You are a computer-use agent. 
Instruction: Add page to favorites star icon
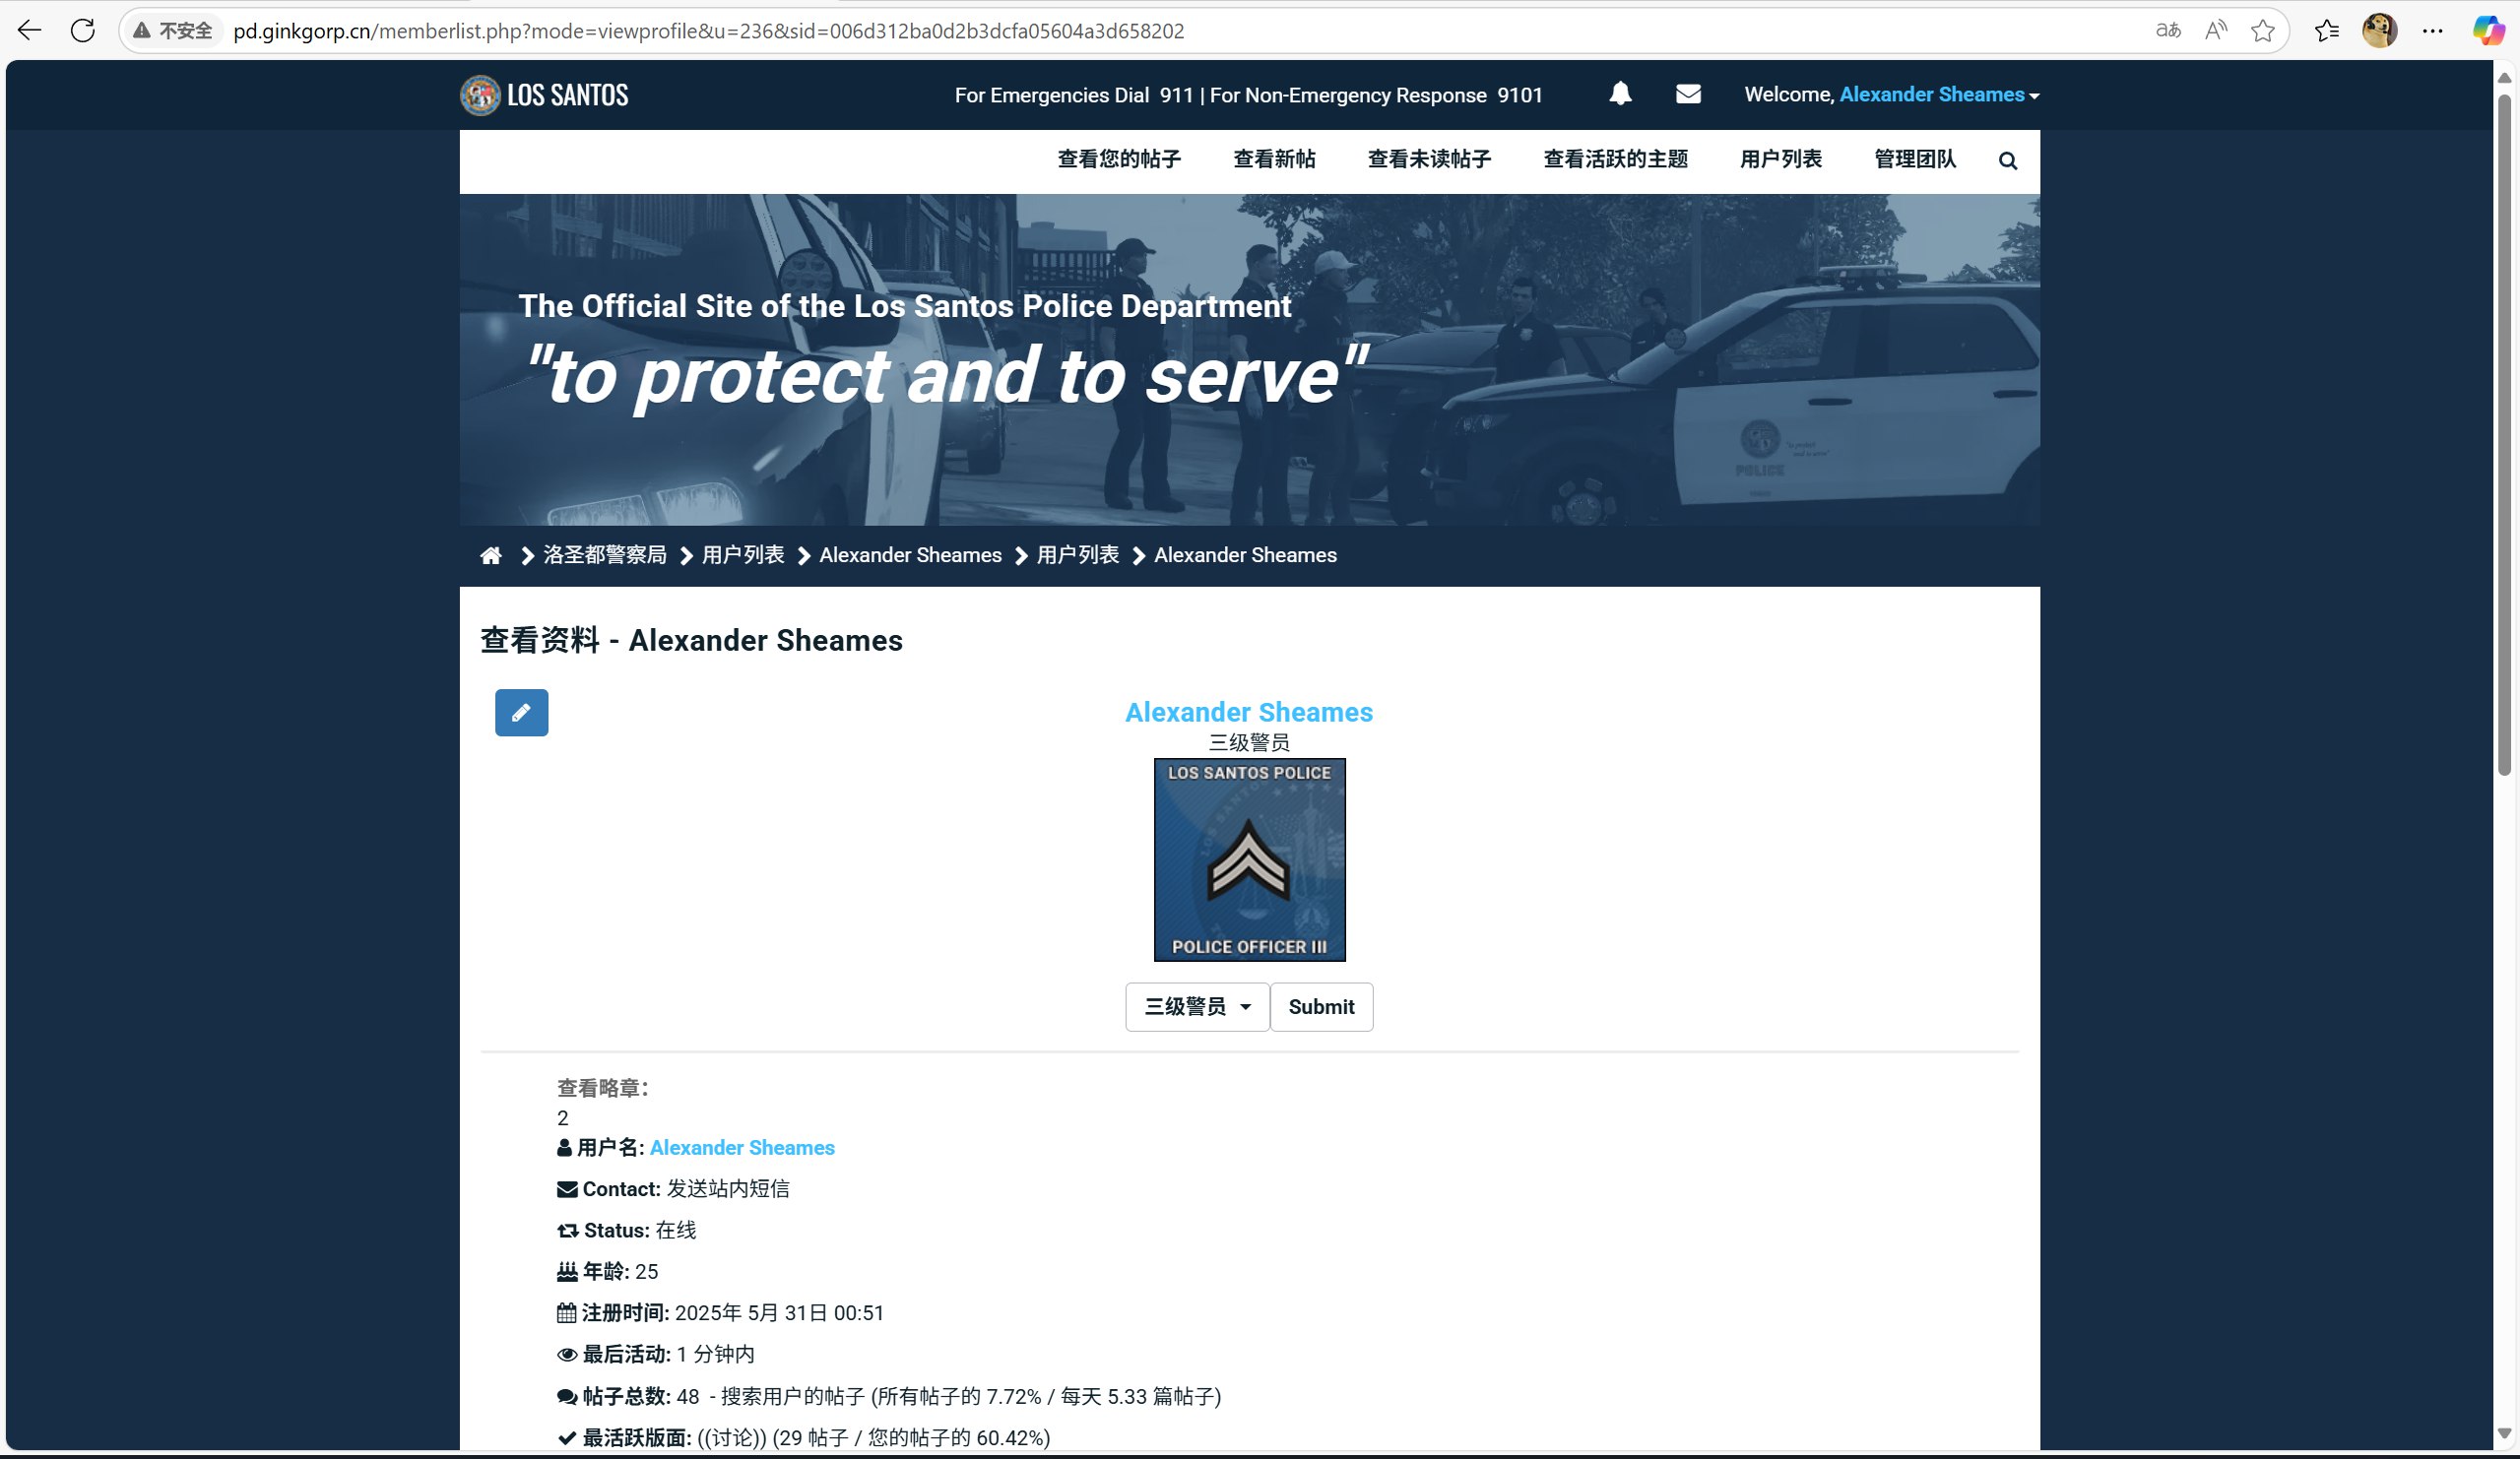coord(2263,31)
